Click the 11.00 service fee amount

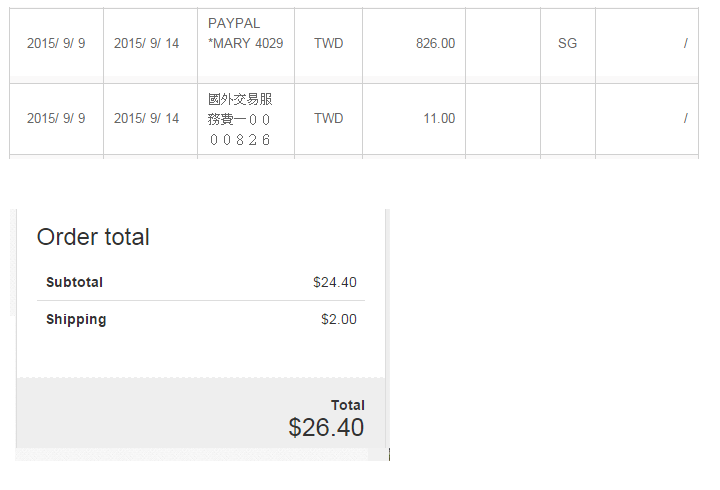point(439,118)
